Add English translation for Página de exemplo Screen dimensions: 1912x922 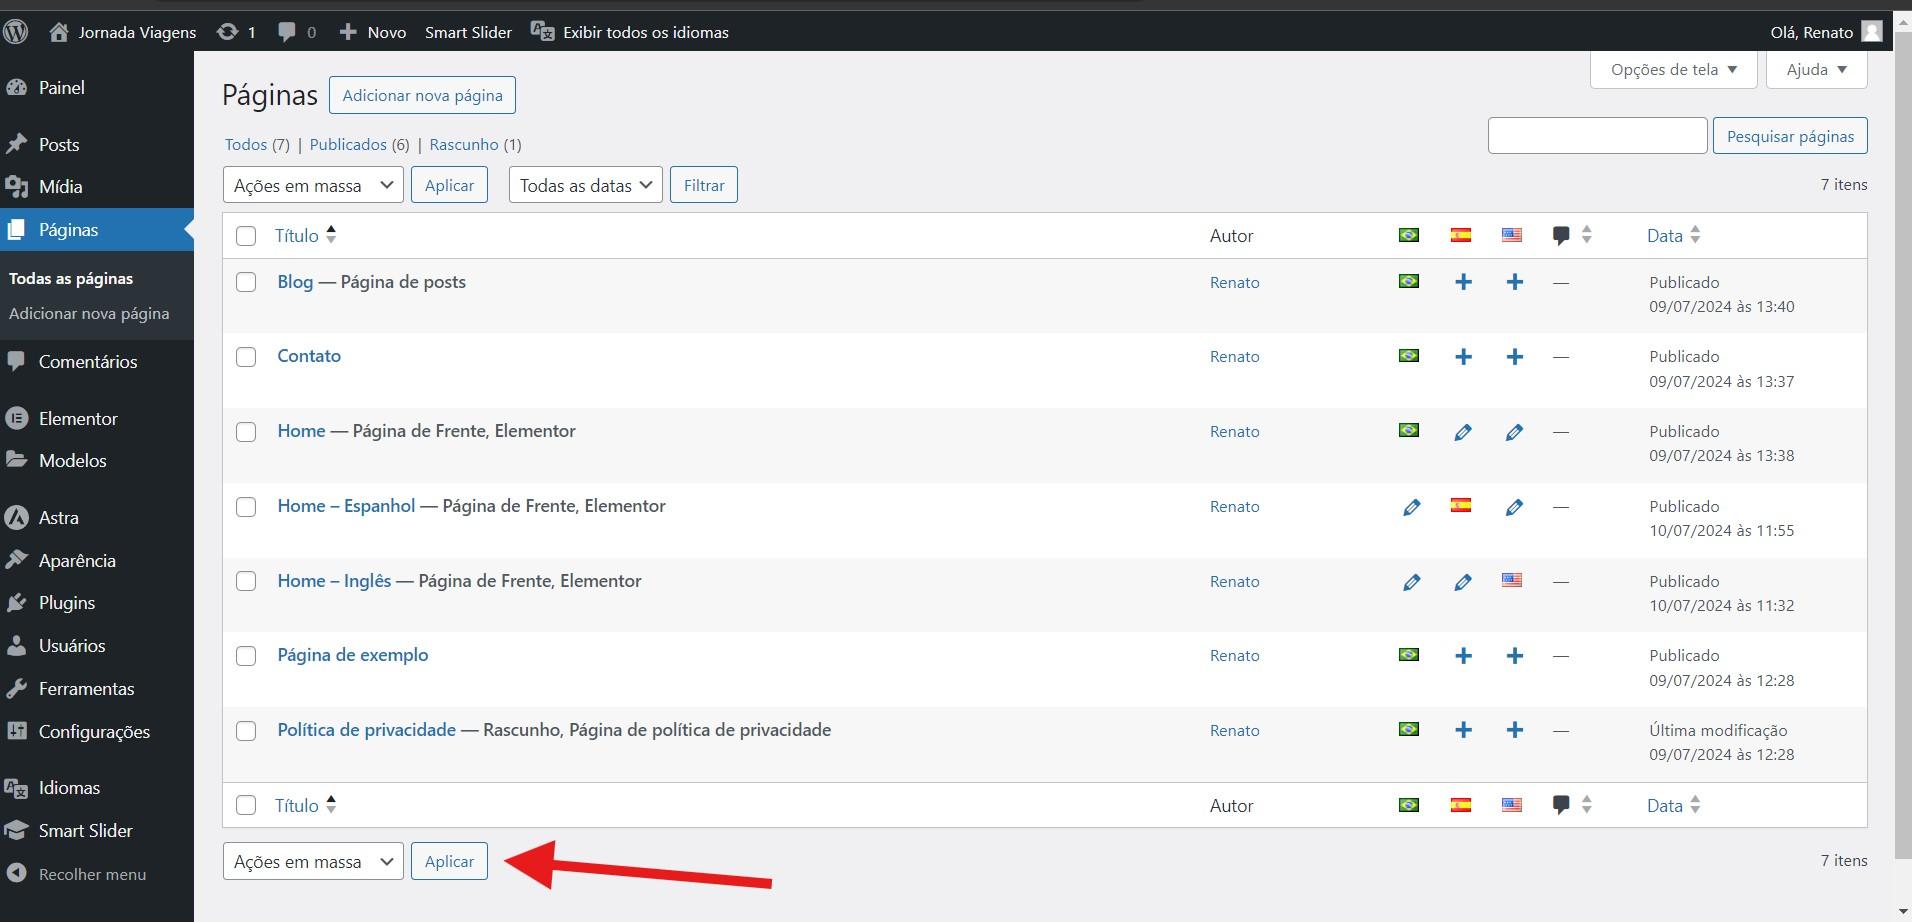pos(1515,656)
